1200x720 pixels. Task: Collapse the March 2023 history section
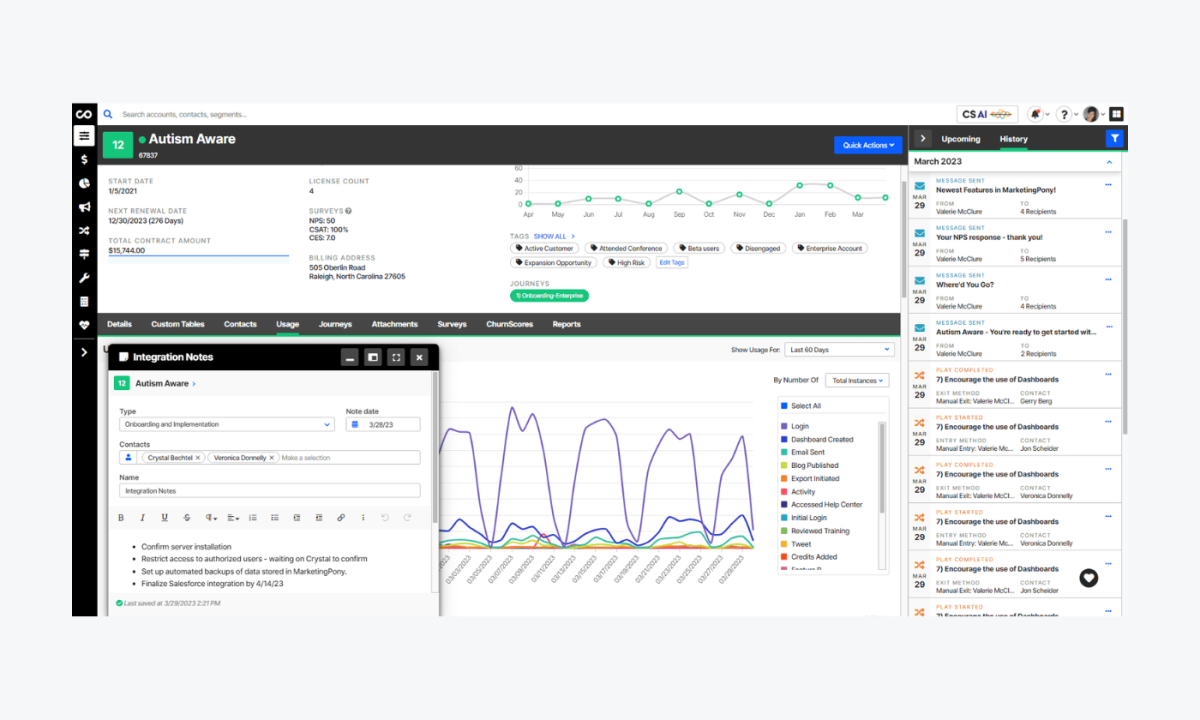pos(1108,161)
